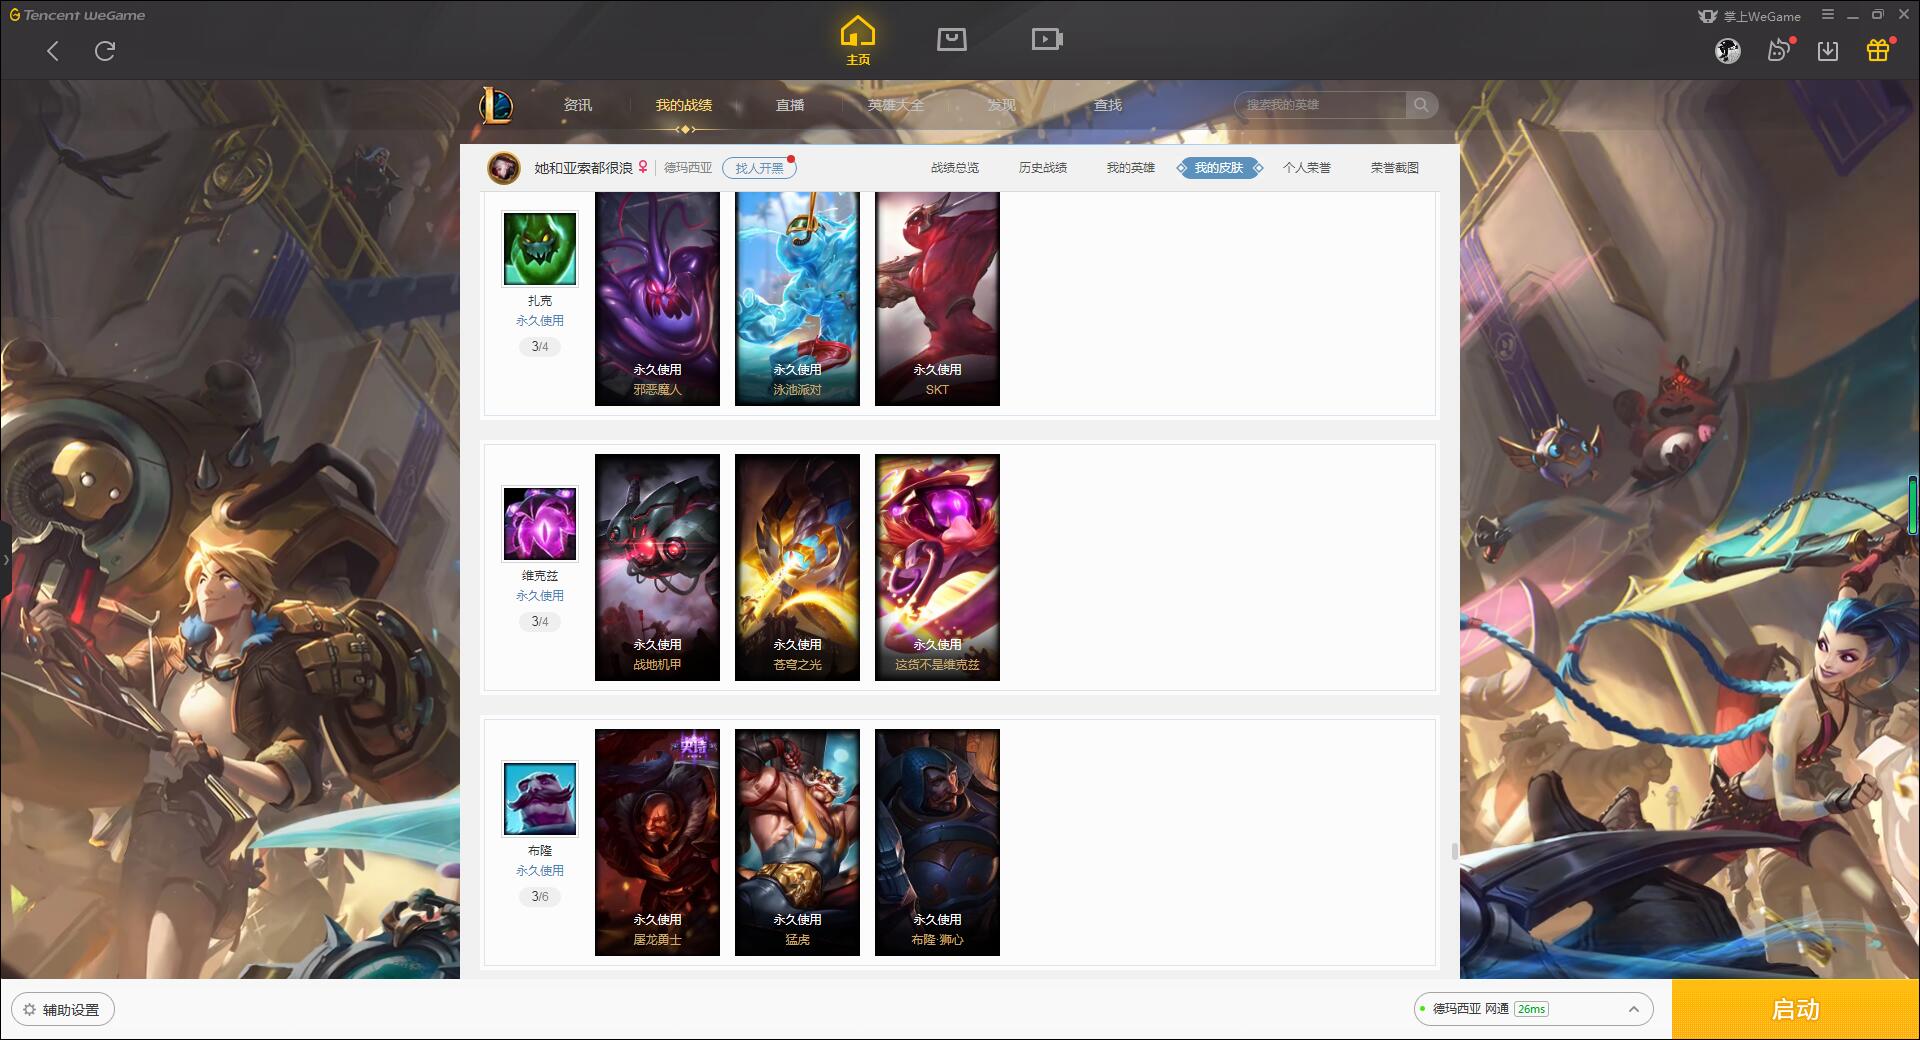Switch to 历史战绩 sub-tab
Screen dimensions: 1920x1040
pos(1043,168)
